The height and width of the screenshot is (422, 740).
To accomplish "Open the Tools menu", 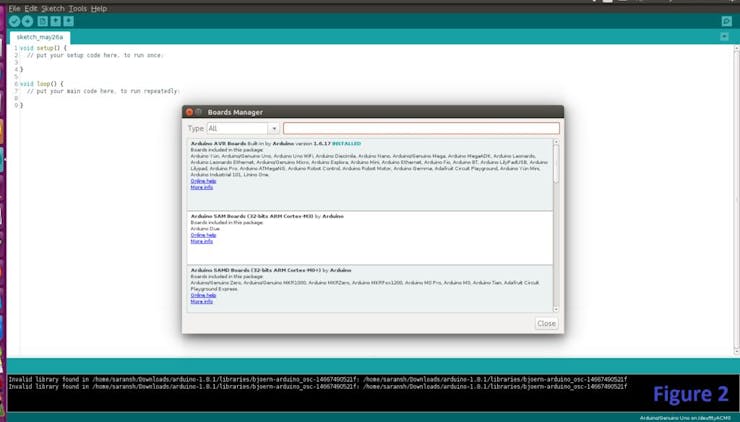I will [x=78, y=8].
